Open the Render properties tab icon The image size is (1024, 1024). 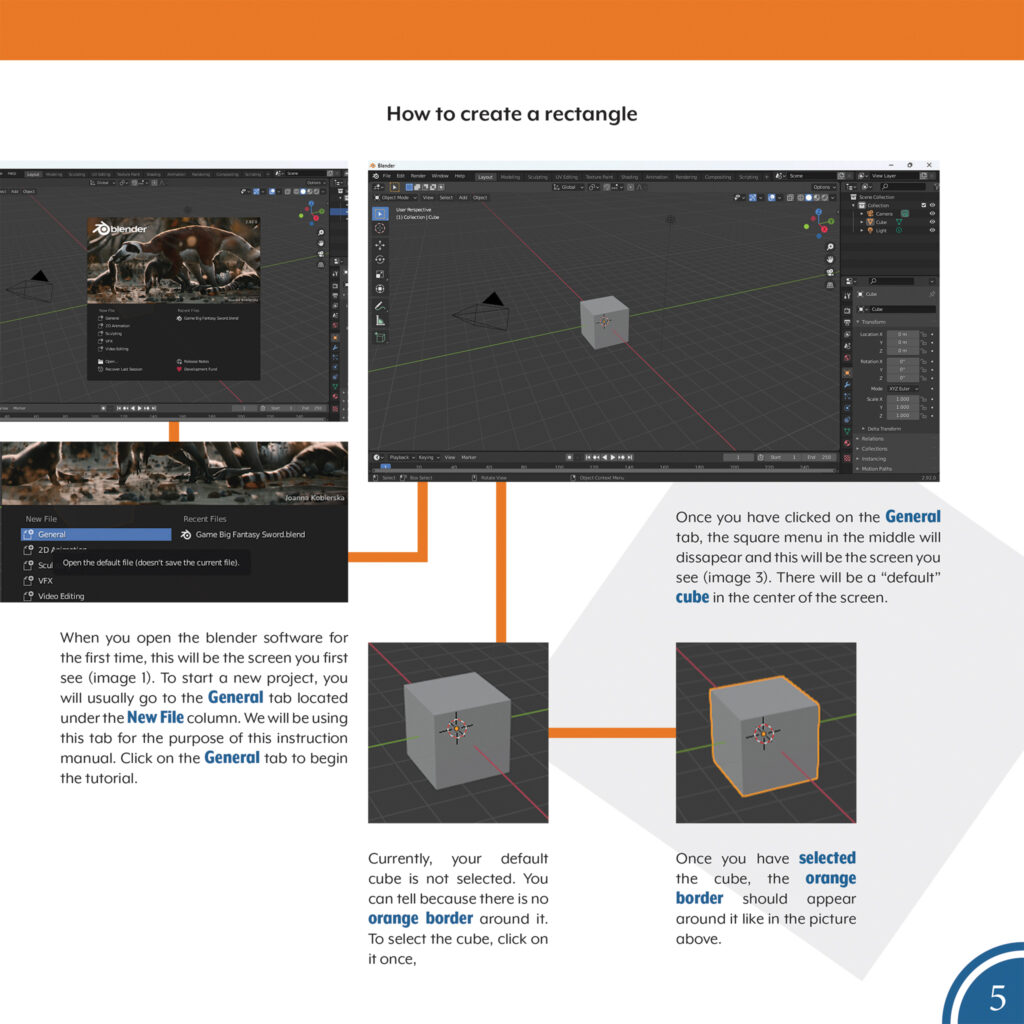(847, 310)
